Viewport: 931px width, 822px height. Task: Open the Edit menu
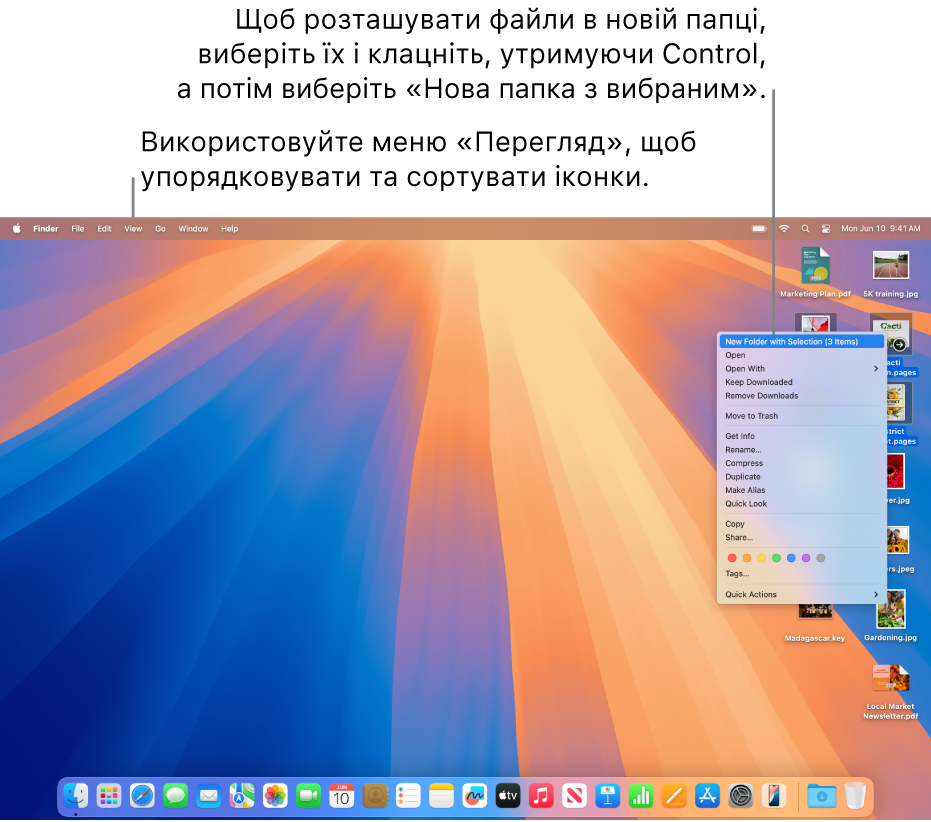point(104,229)
